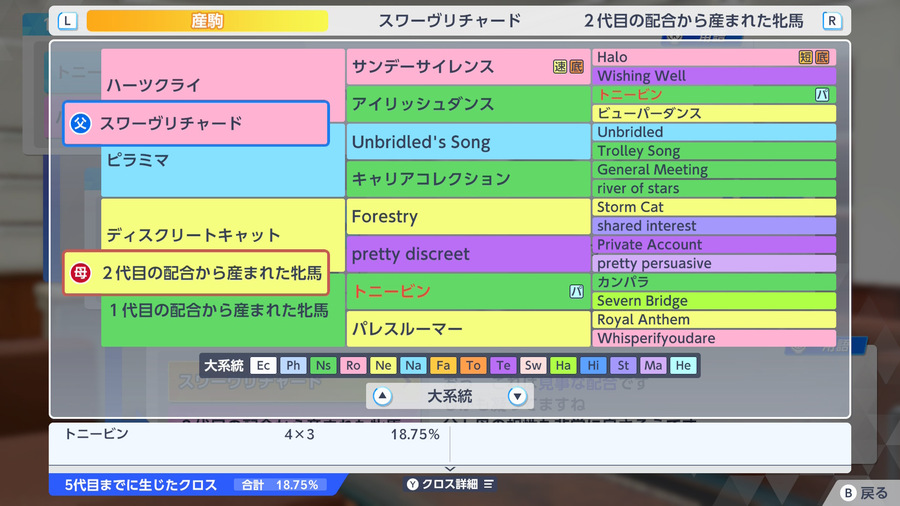900x506 pixels.
Task: Select the 2代目の配合から産まれた牝馬 header tab
Action: click(x=693, y=21)
